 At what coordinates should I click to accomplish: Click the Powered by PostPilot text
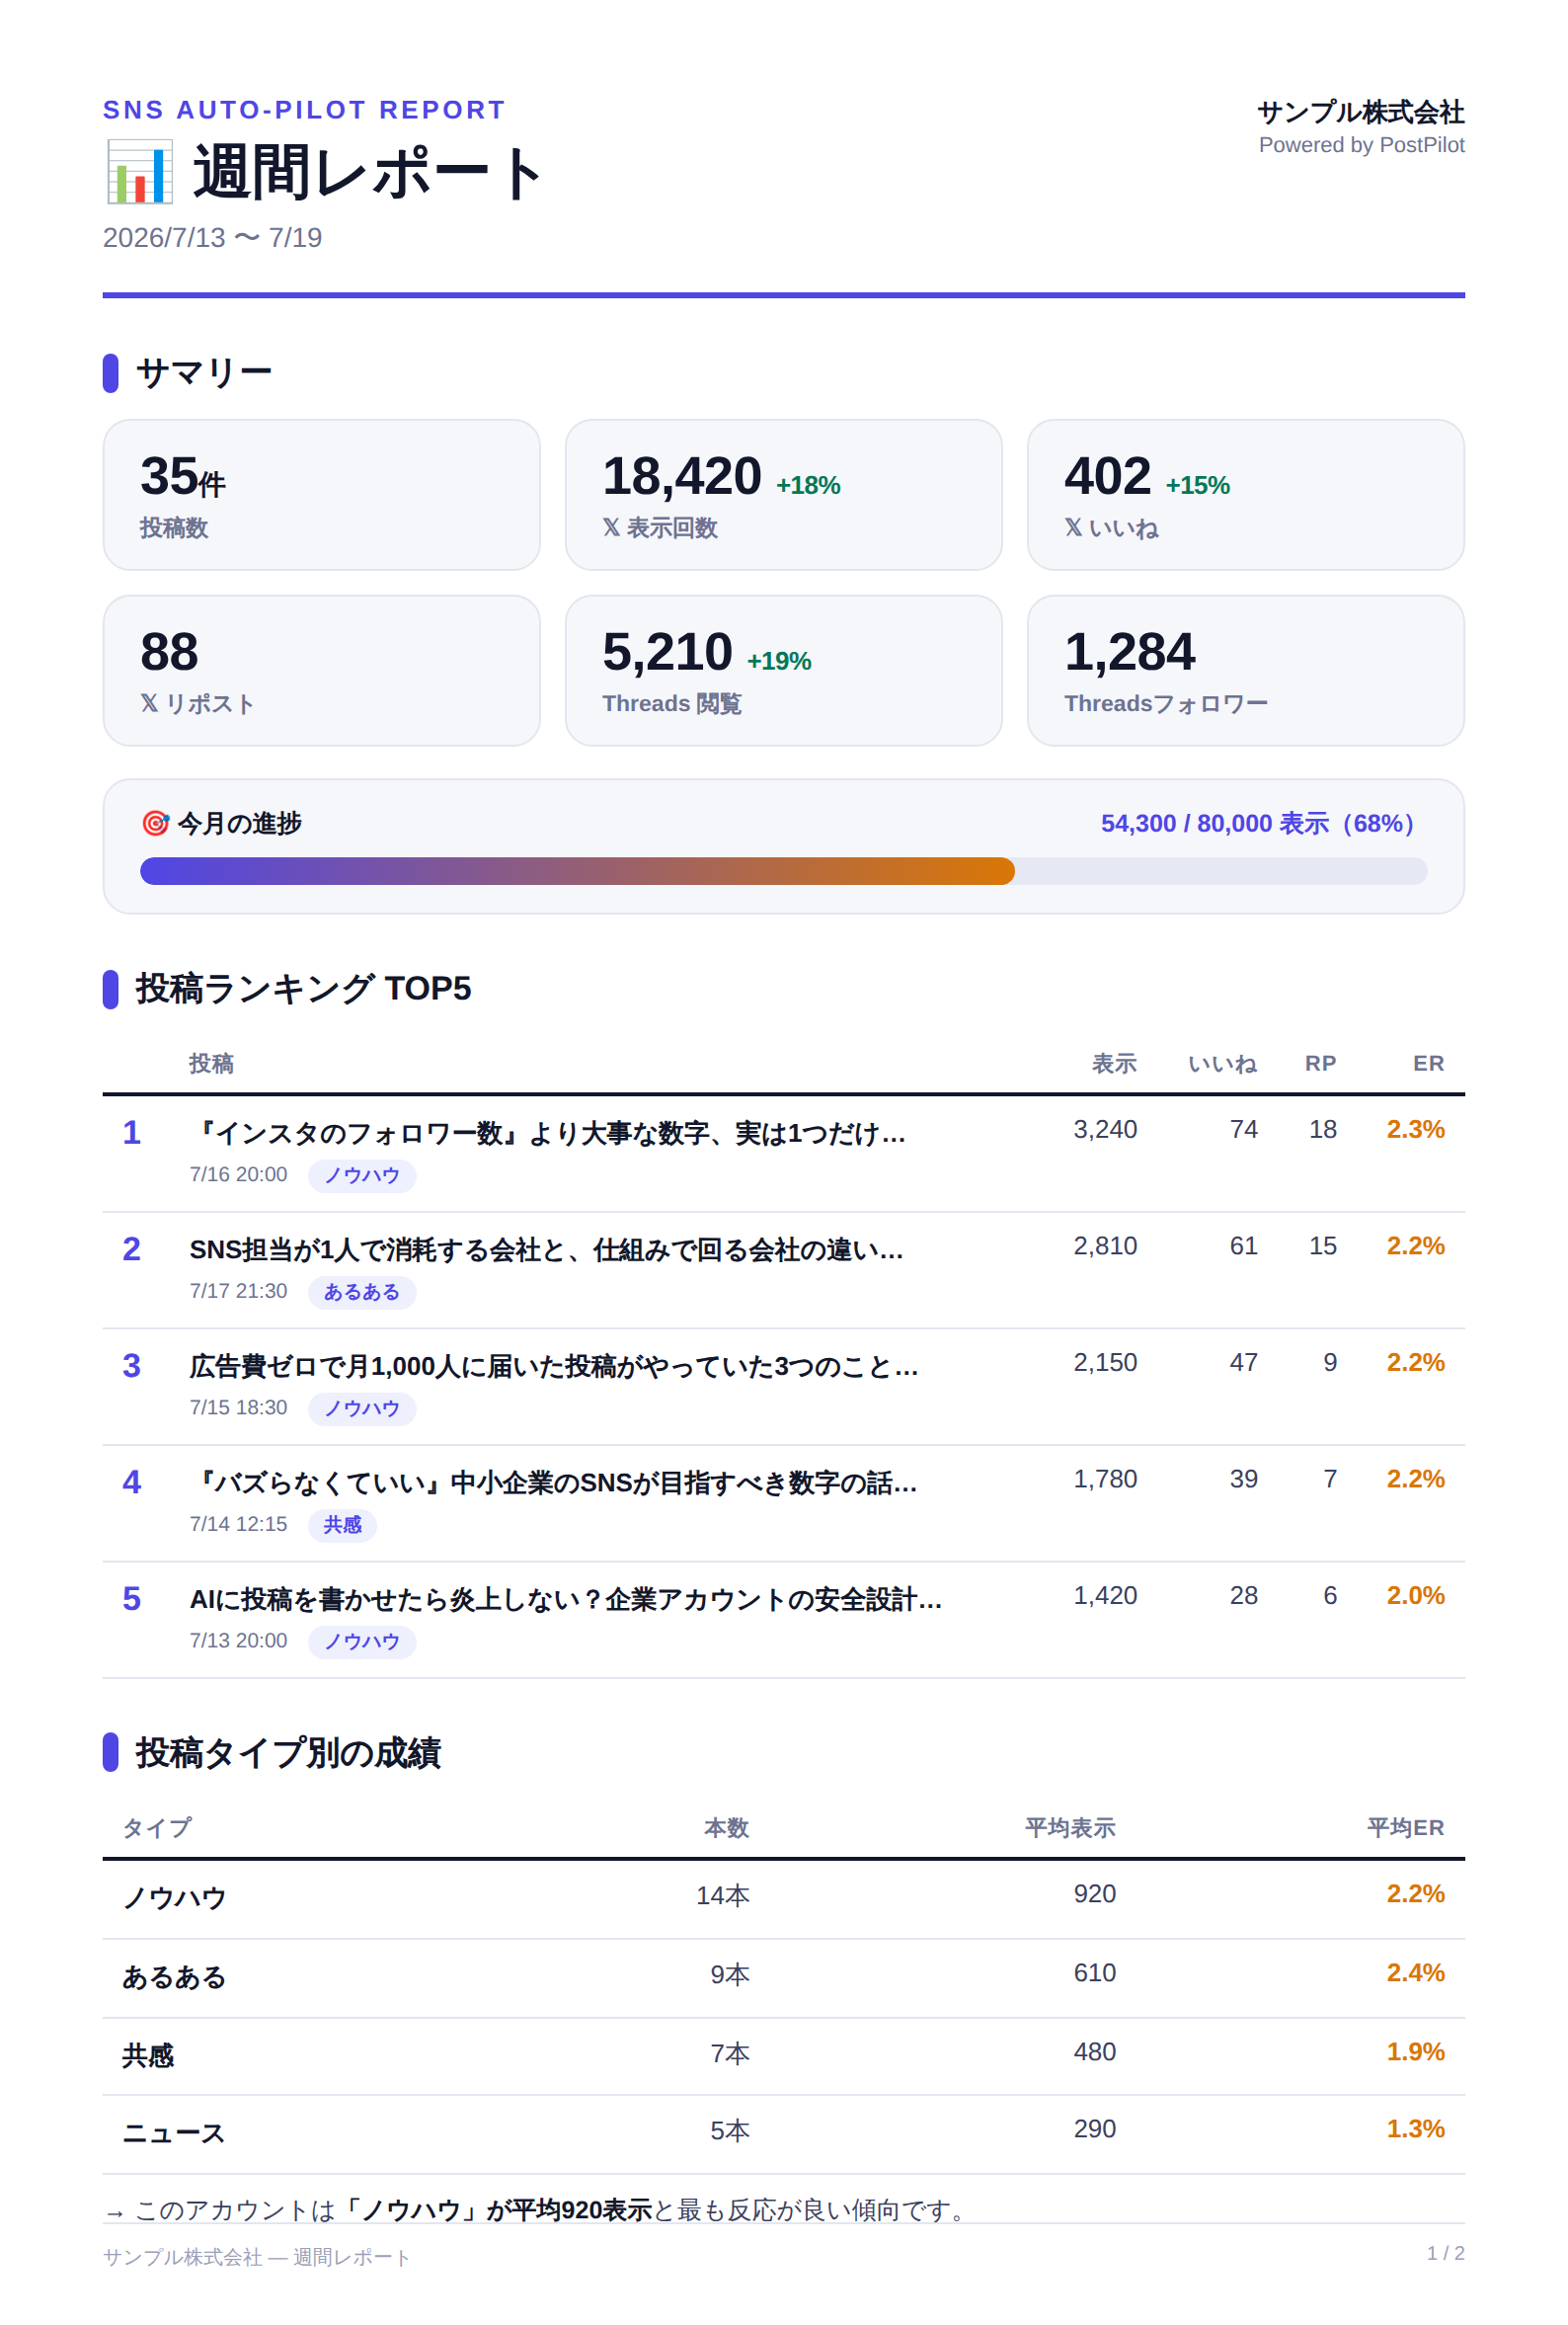point(1361,145)
